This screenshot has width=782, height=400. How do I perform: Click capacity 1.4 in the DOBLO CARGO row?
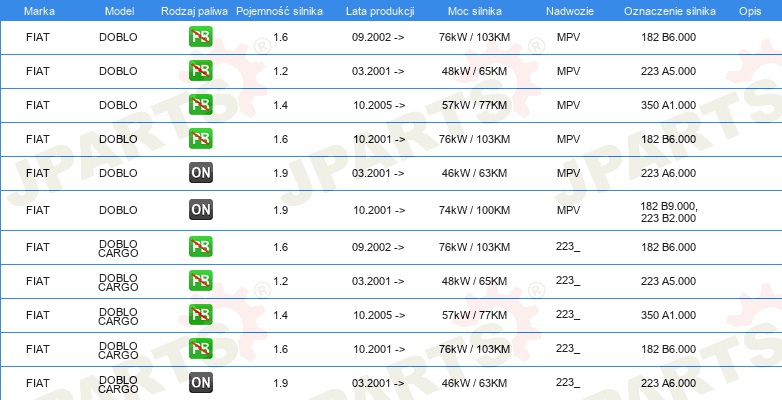click(281, 315)
